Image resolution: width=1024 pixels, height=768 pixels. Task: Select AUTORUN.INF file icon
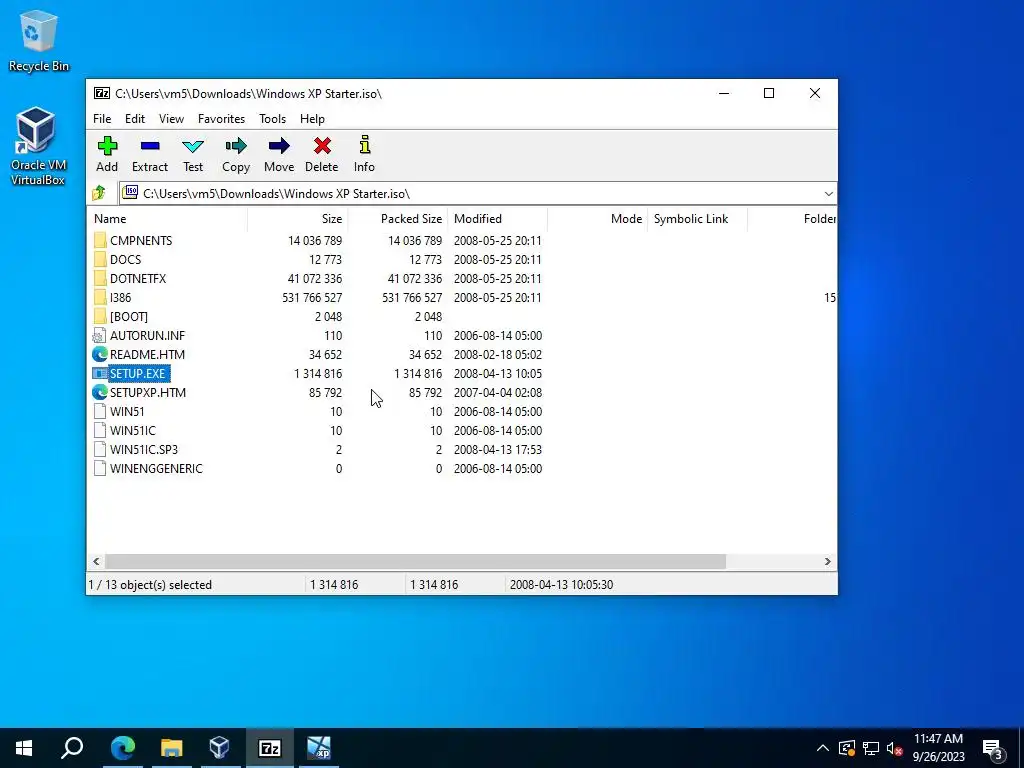coord(99,336)
